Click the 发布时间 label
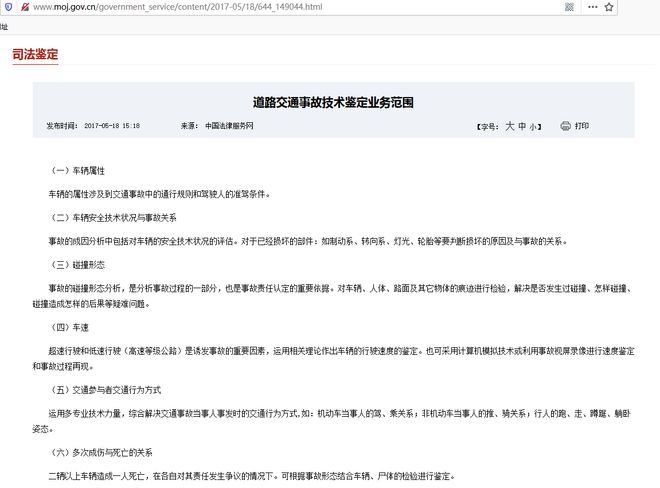 point(62,126)
